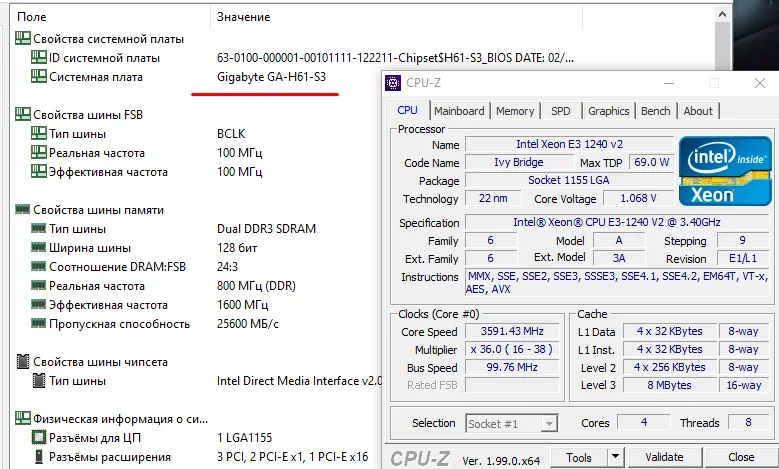Click the Значение column header
Screen dimensions: 779x469
[243, 16]
